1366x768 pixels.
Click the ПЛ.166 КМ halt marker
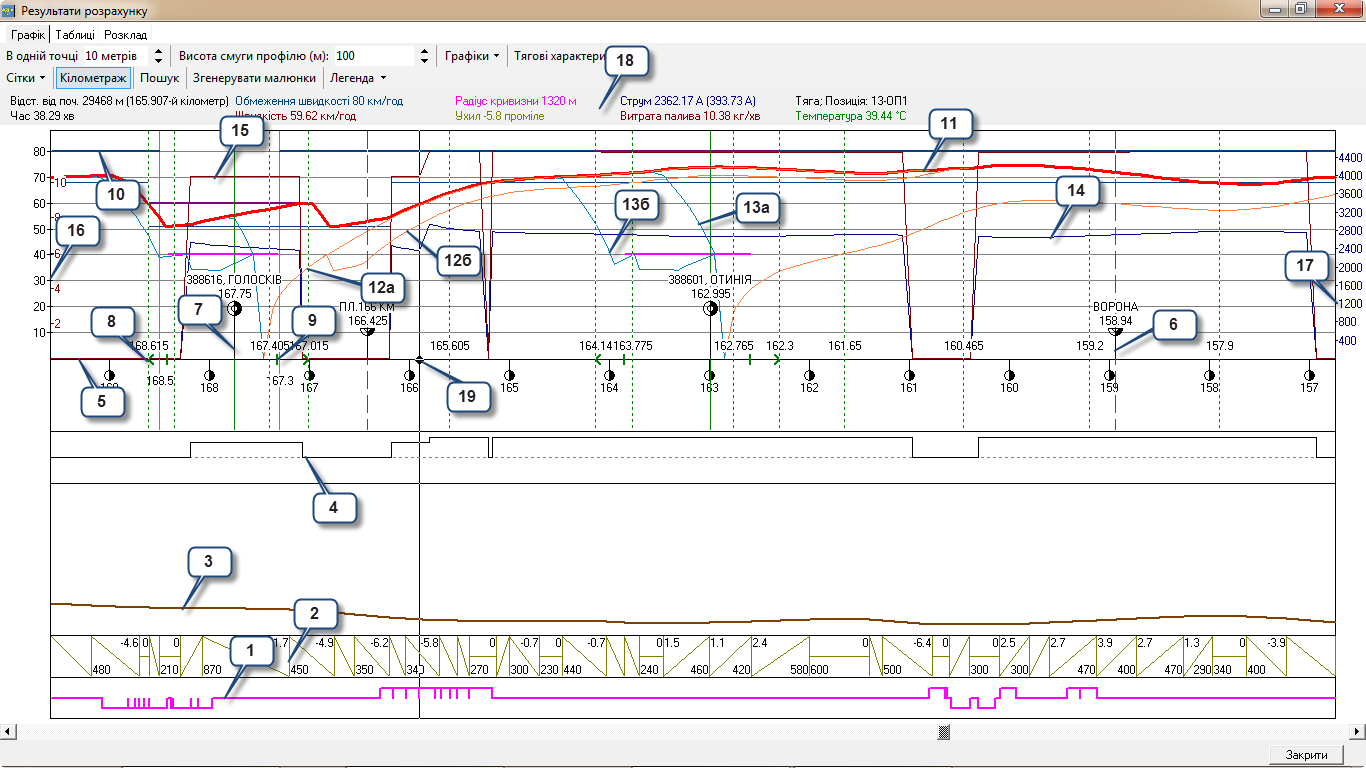pos(368,331)
